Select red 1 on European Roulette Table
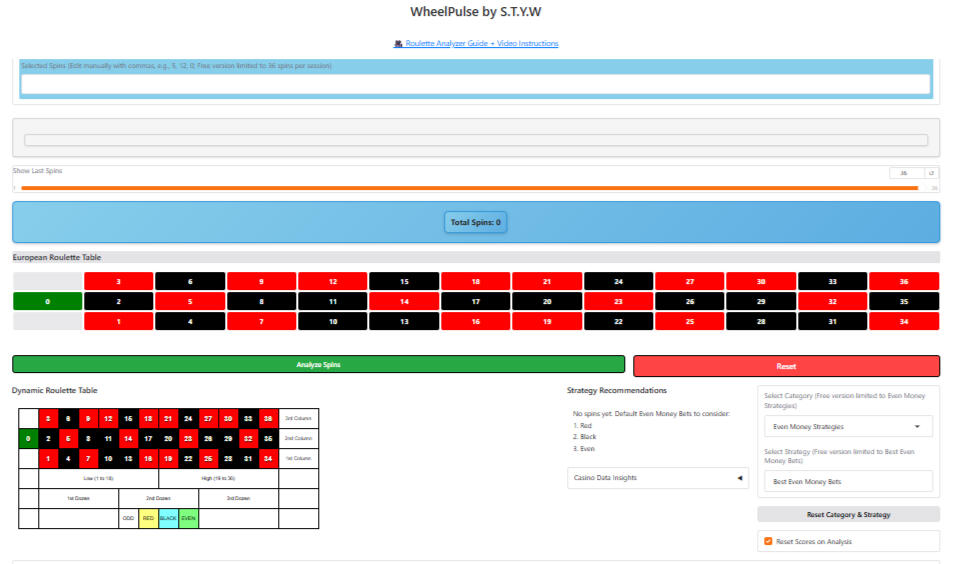The height and width of the screenshot is (564, 961). [x=119, y=321]
